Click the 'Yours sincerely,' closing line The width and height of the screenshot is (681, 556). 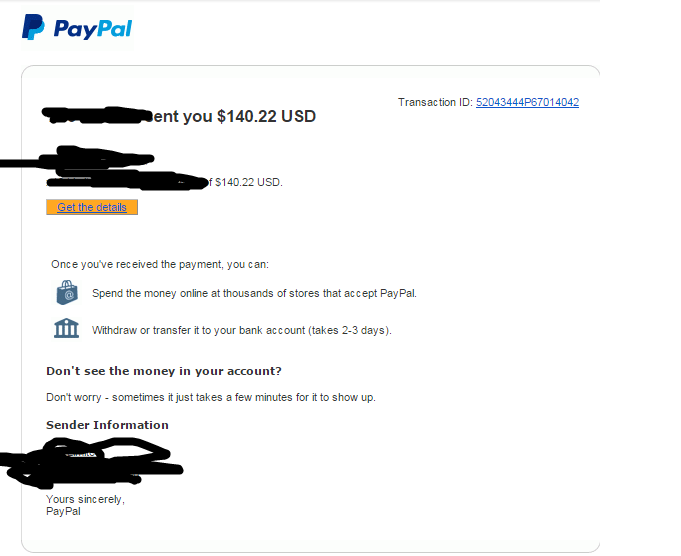click(x=85, y=499)
